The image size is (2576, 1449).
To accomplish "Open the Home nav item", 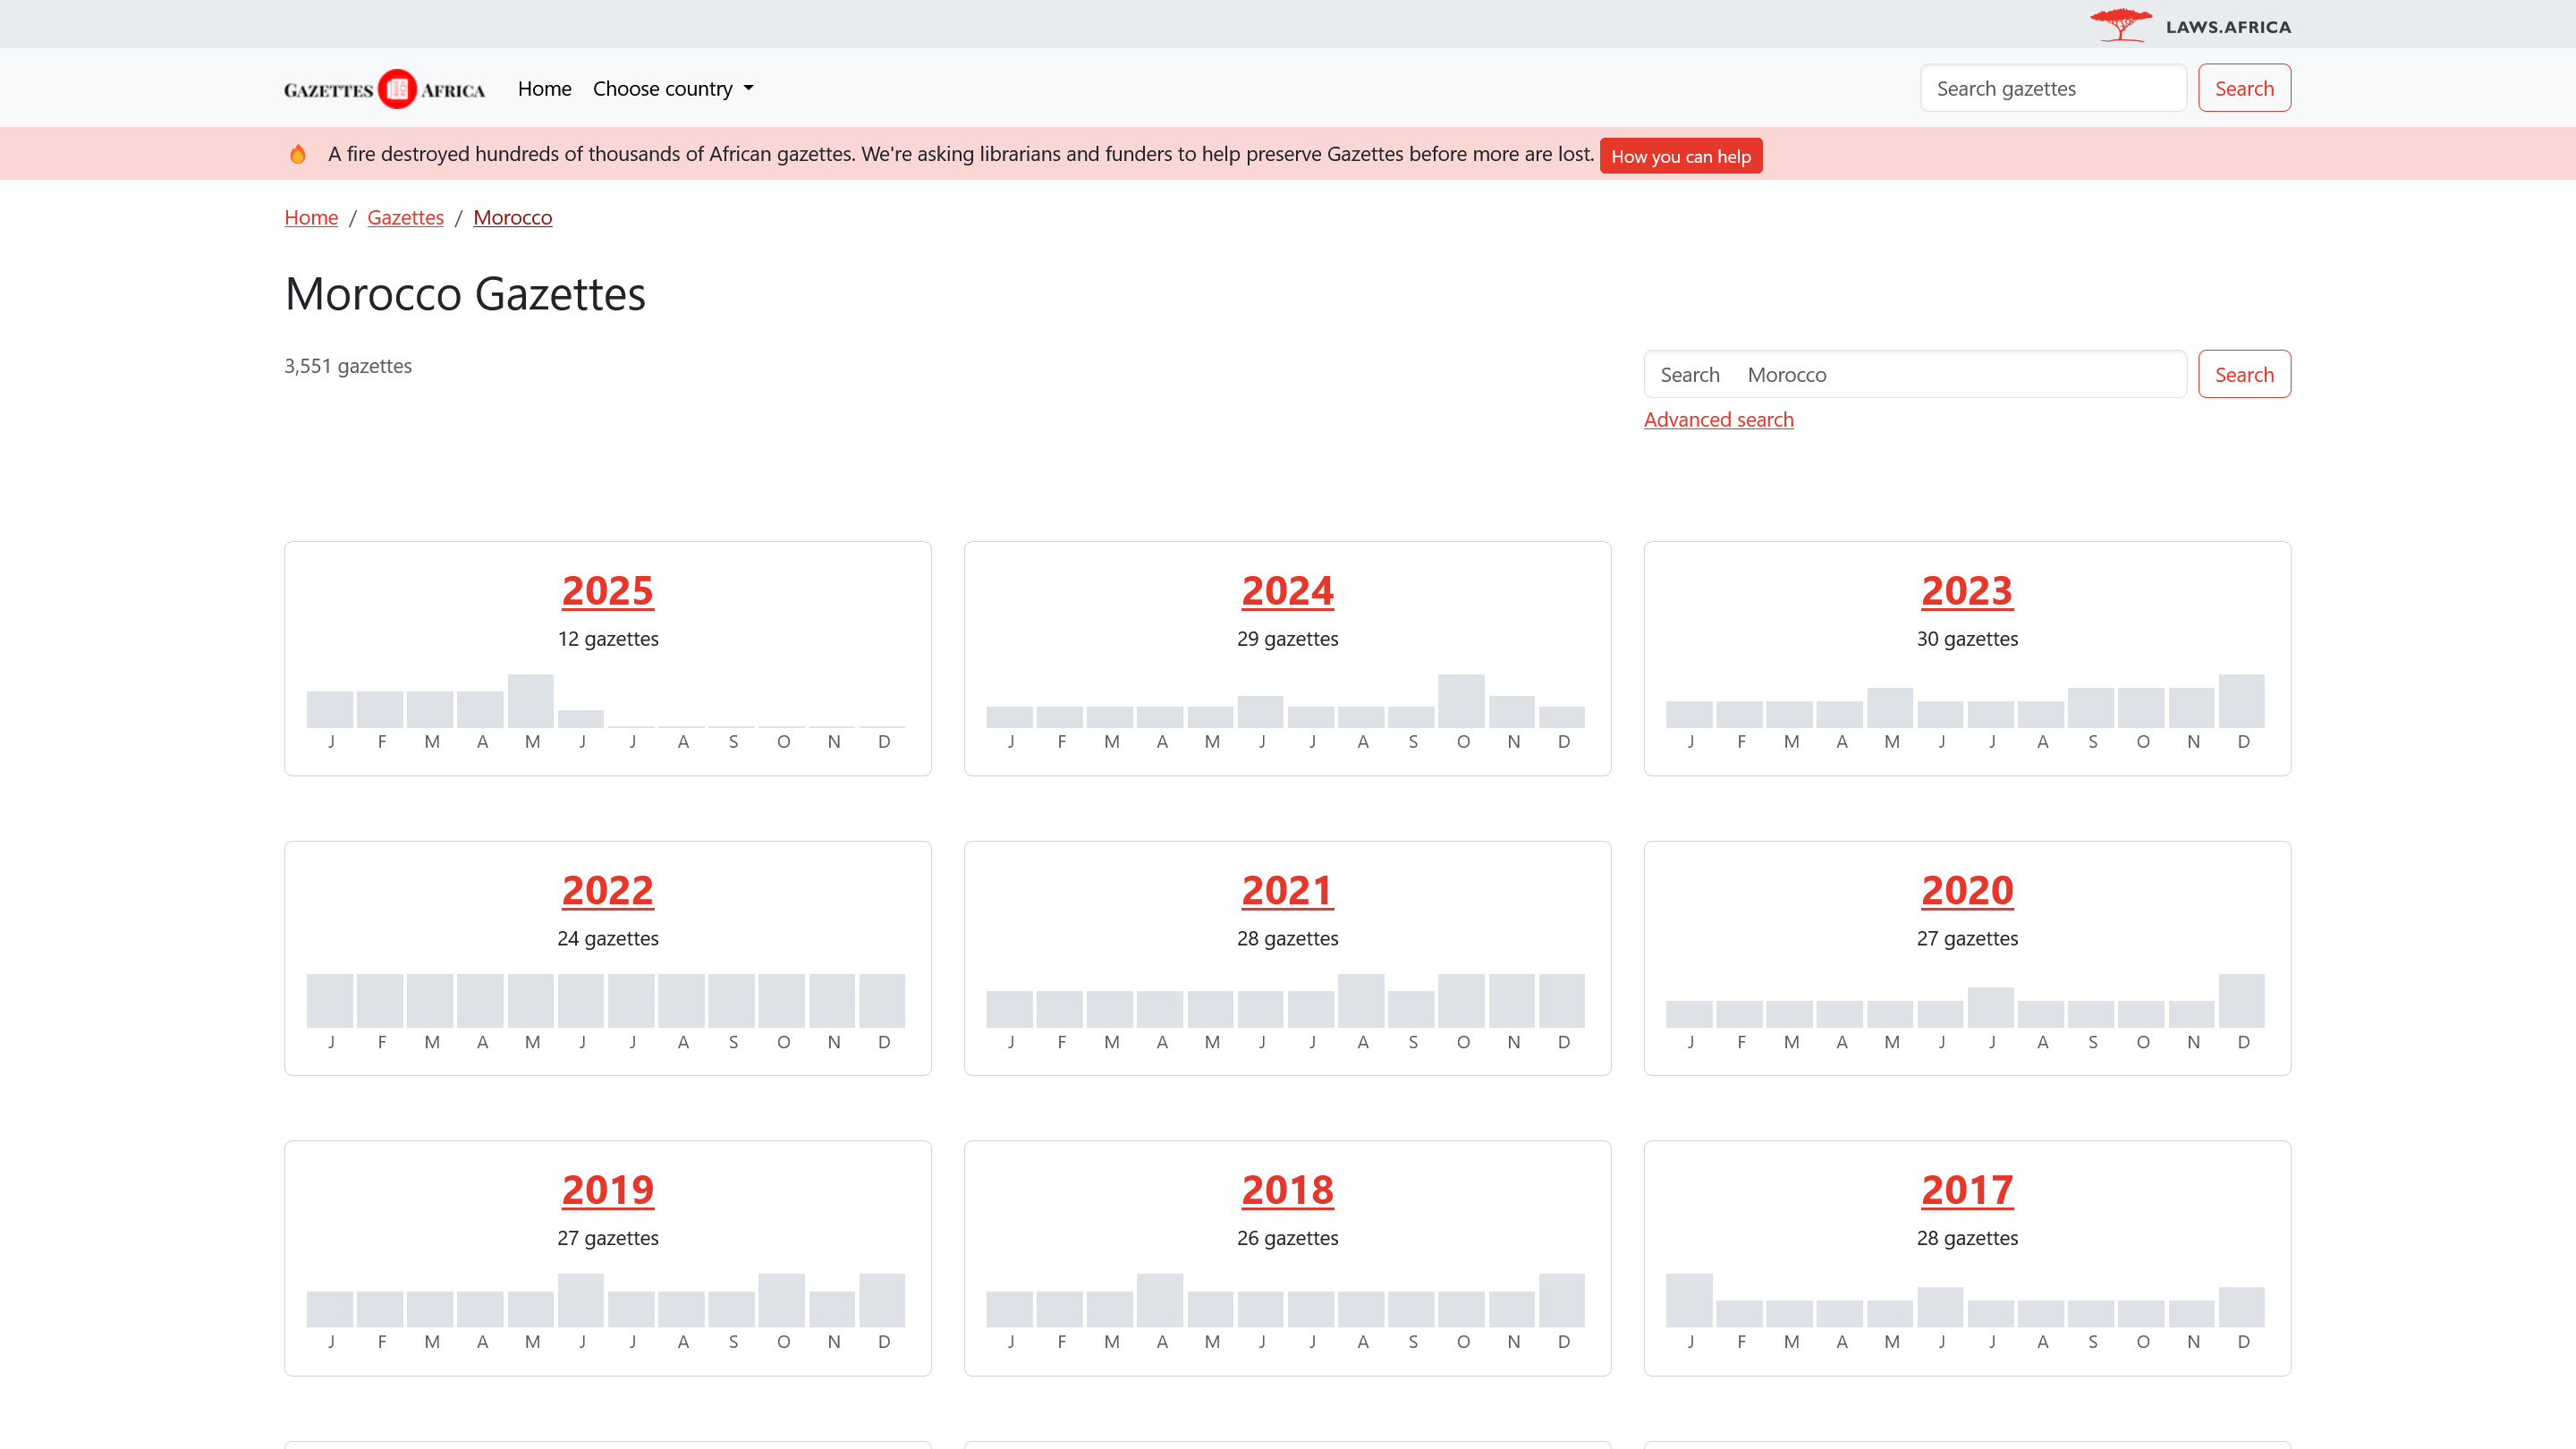I will click(x=544, y=89).
